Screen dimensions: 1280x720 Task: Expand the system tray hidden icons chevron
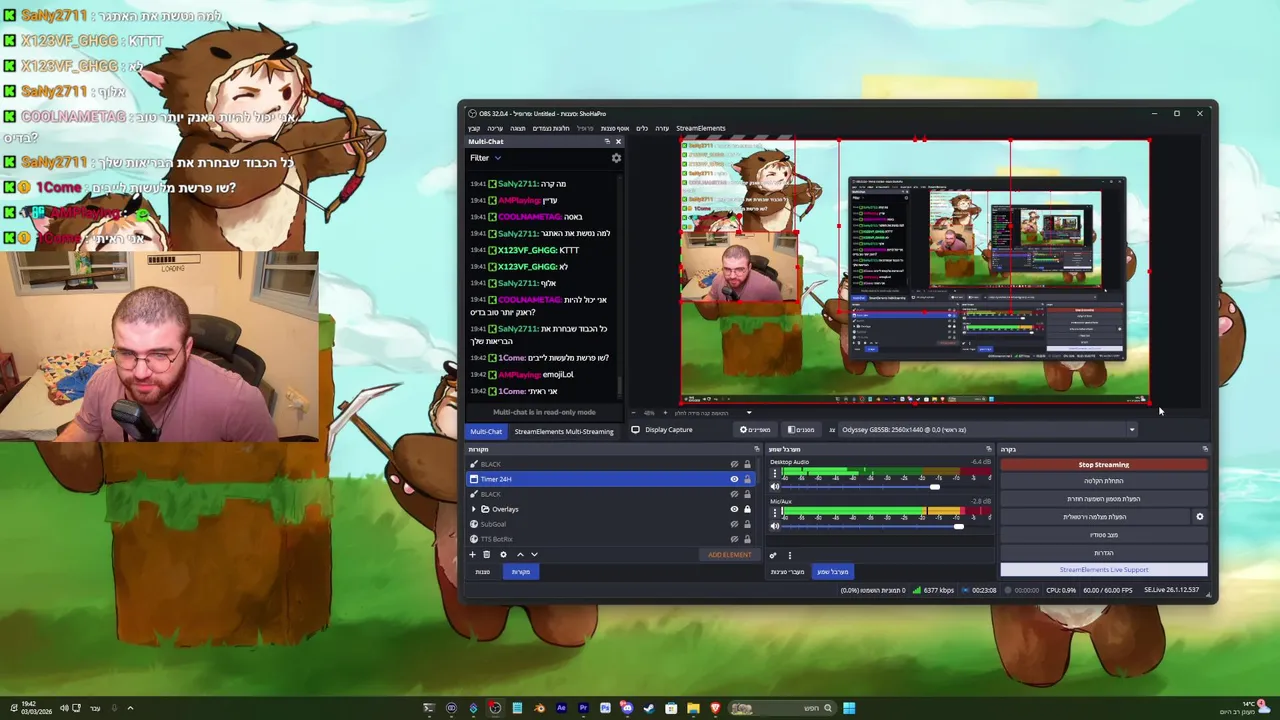[130, 708]
